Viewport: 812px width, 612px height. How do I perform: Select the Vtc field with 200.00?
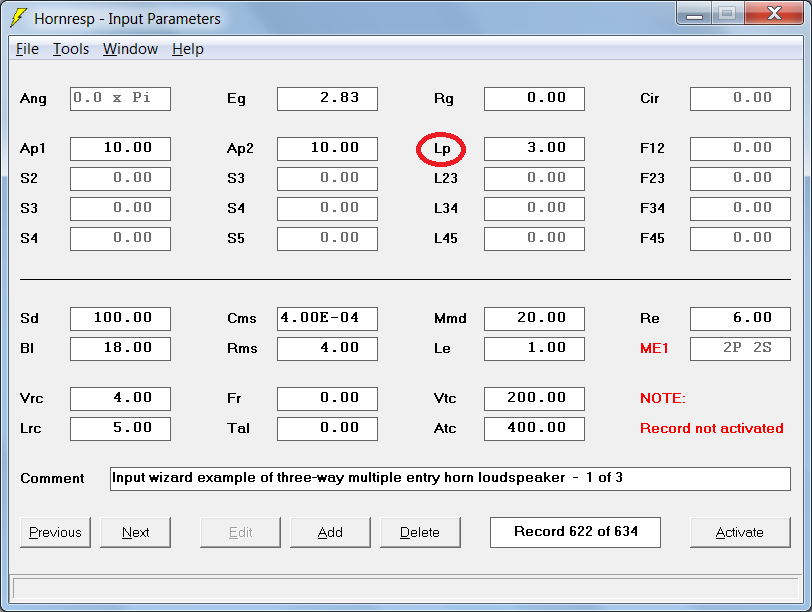534,399
